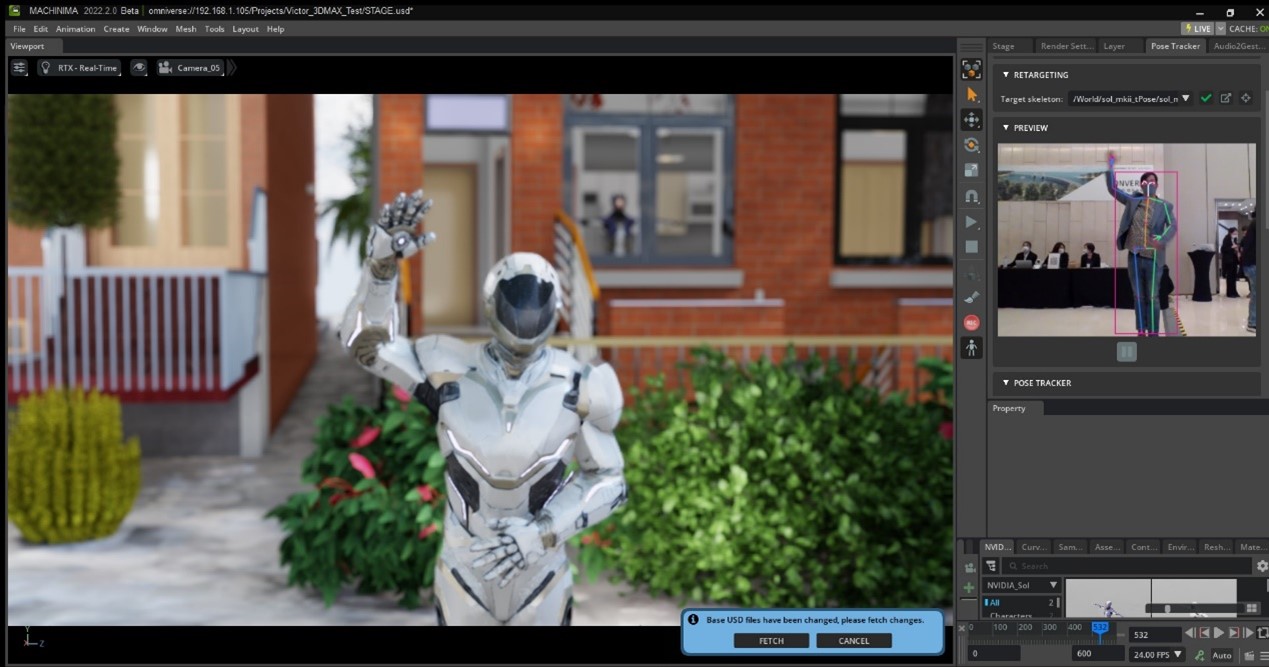Open content browser settings gear near search bar
Image resolution: width=1269 pixels, height=667 pixels.
(x=1262, y=565)
